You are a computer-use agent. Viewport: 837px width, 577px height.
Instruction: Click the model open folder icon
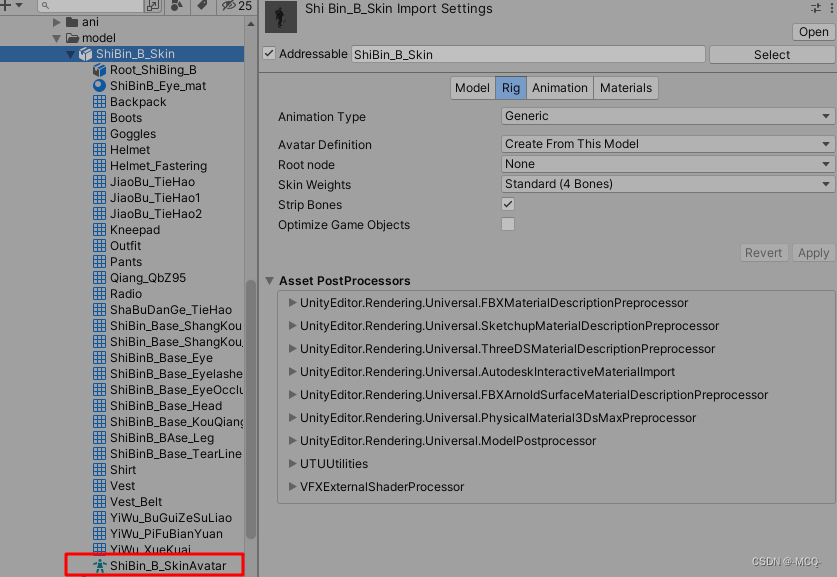tap(72, 38)
